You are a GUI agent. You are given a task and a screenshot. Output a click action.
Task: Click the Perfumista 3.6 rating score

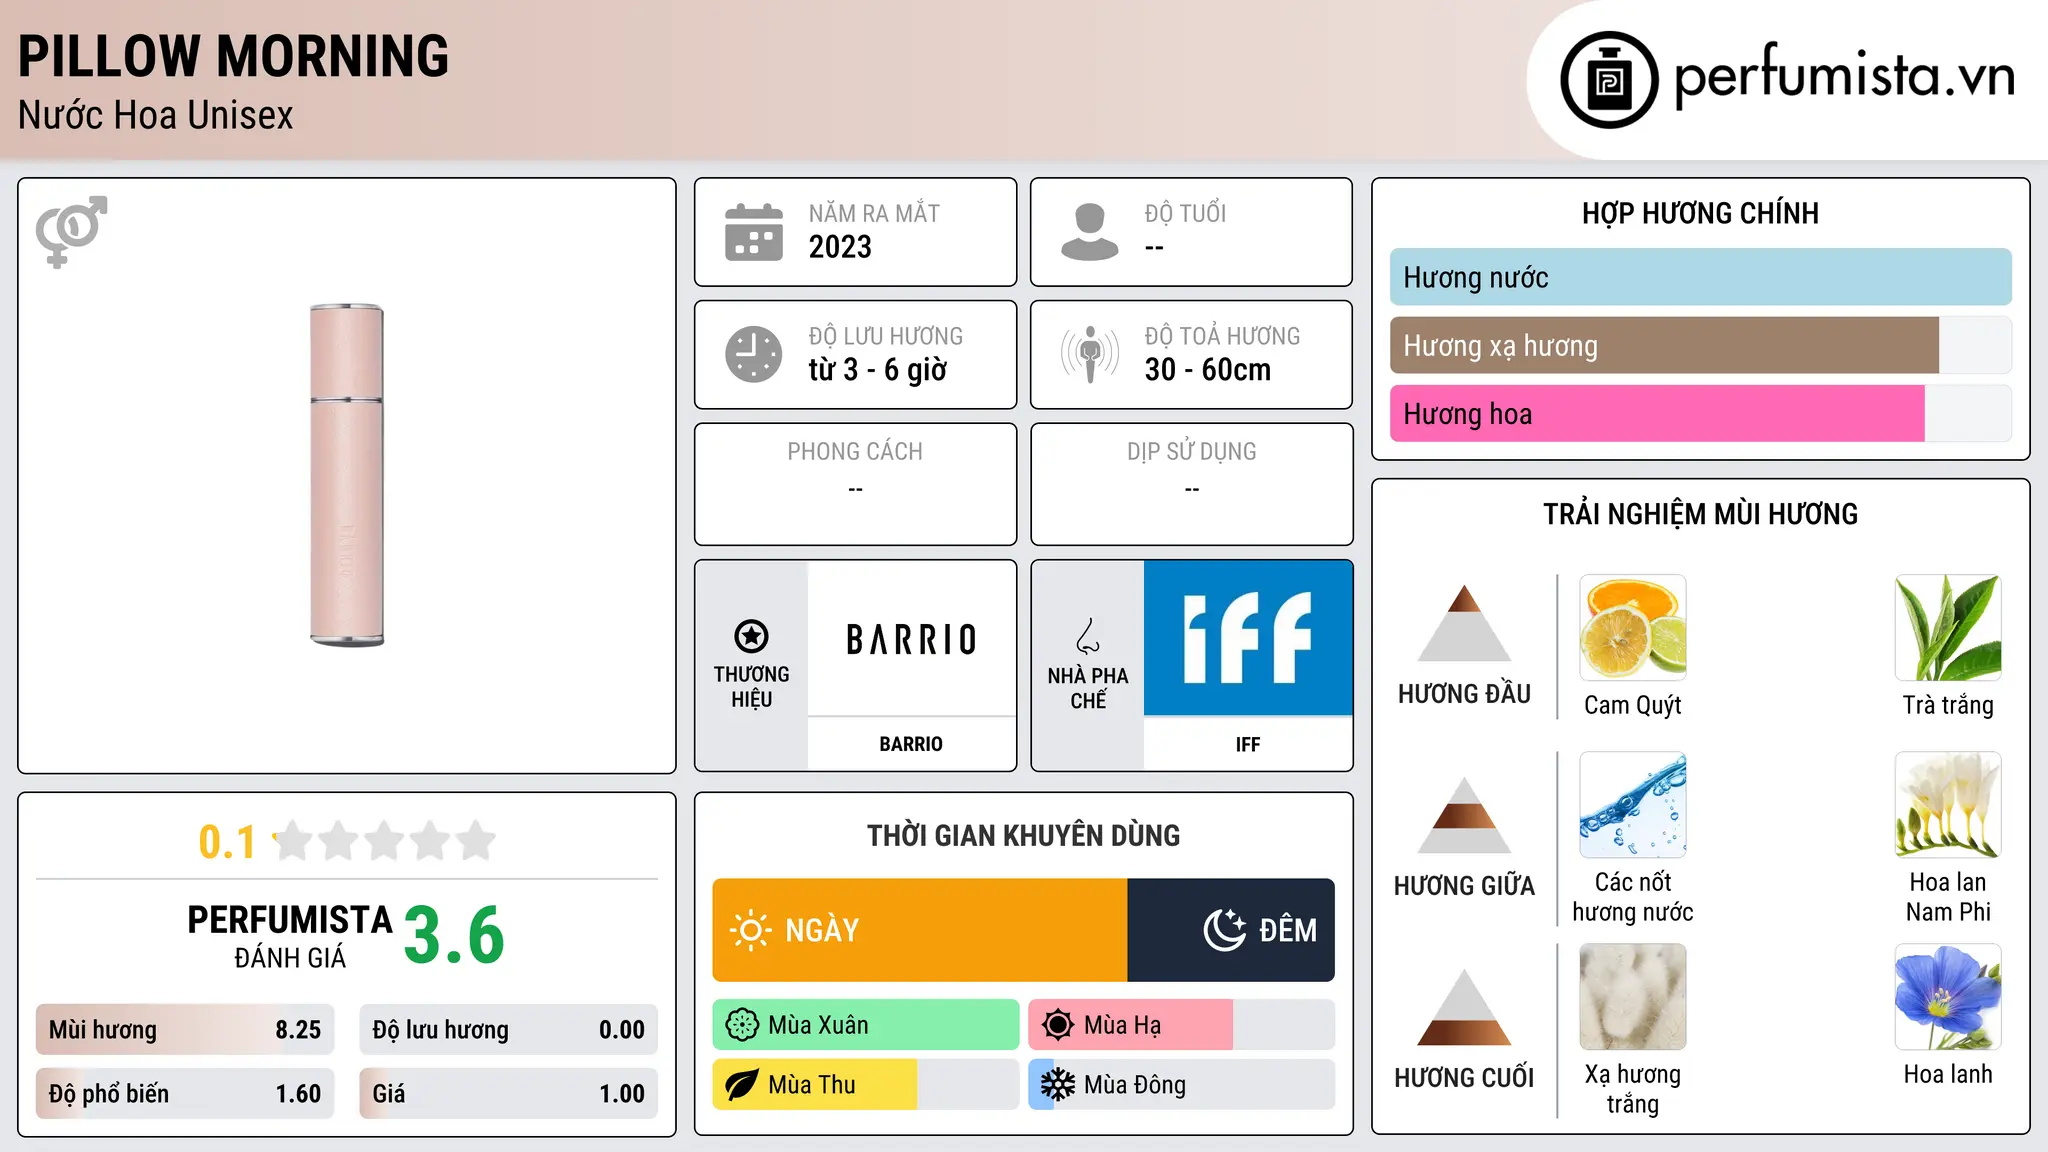pyautogui.click(x=454, y=935)
